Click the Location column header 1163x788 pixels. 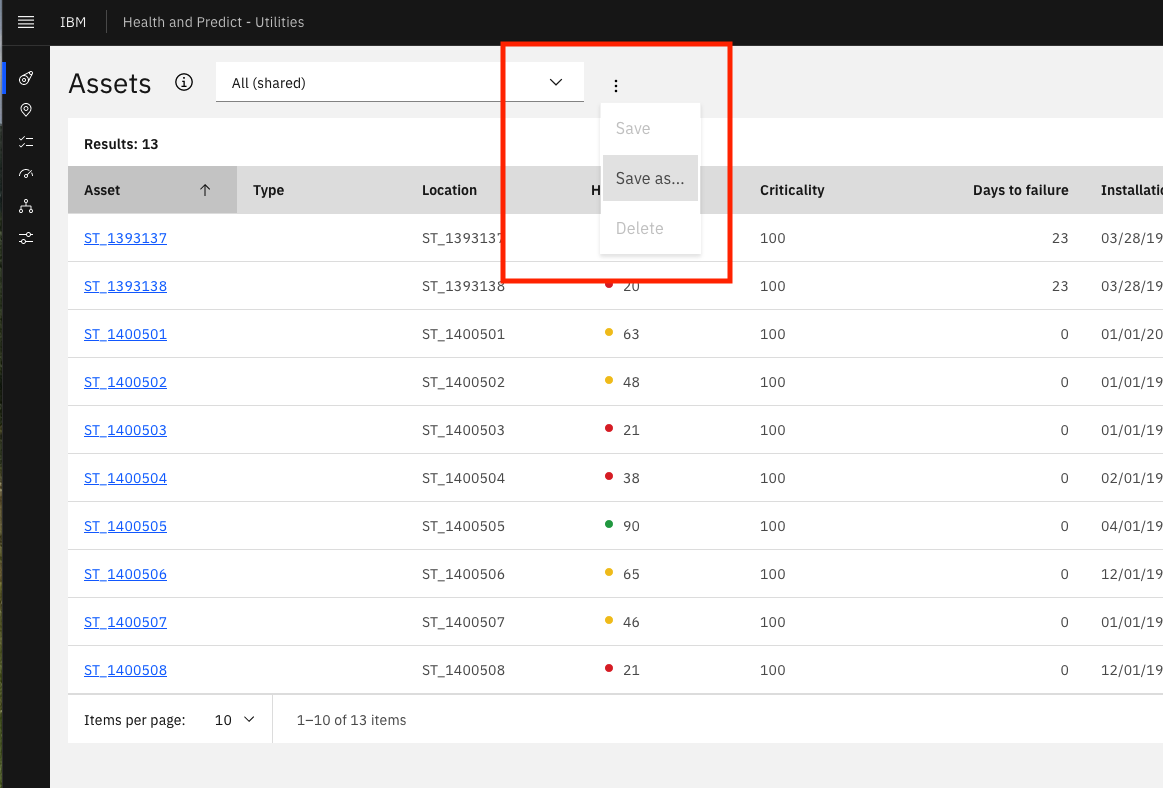449,190
